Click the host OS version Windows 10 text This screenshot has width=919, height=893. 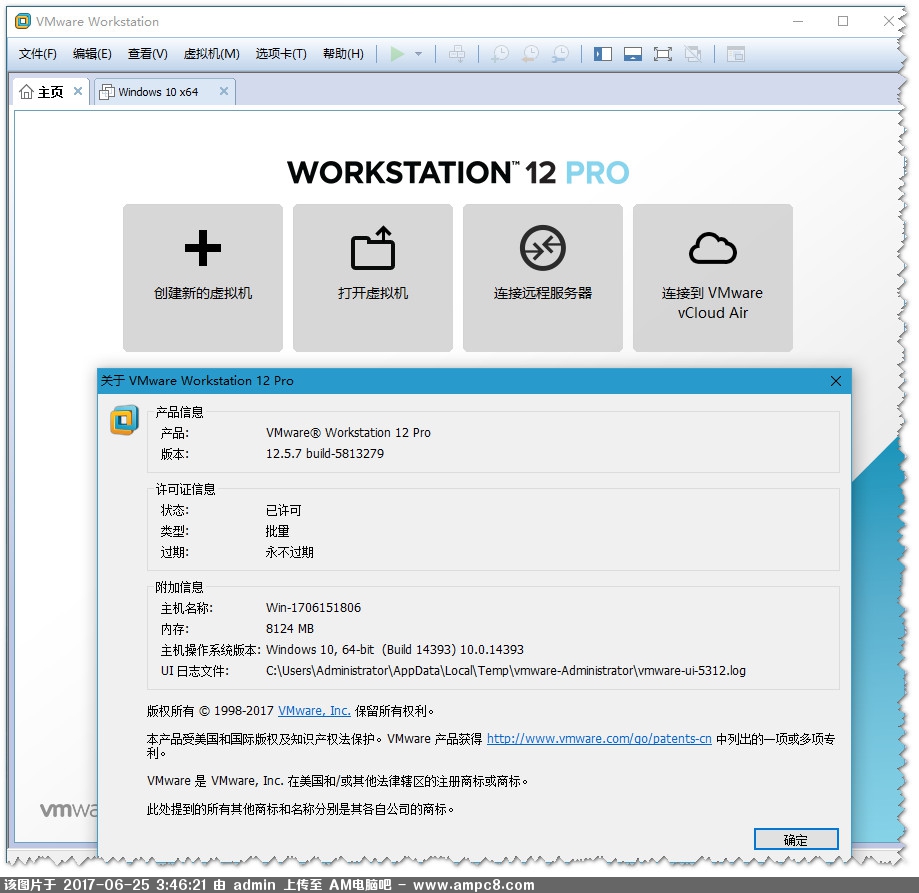point(395,650)
